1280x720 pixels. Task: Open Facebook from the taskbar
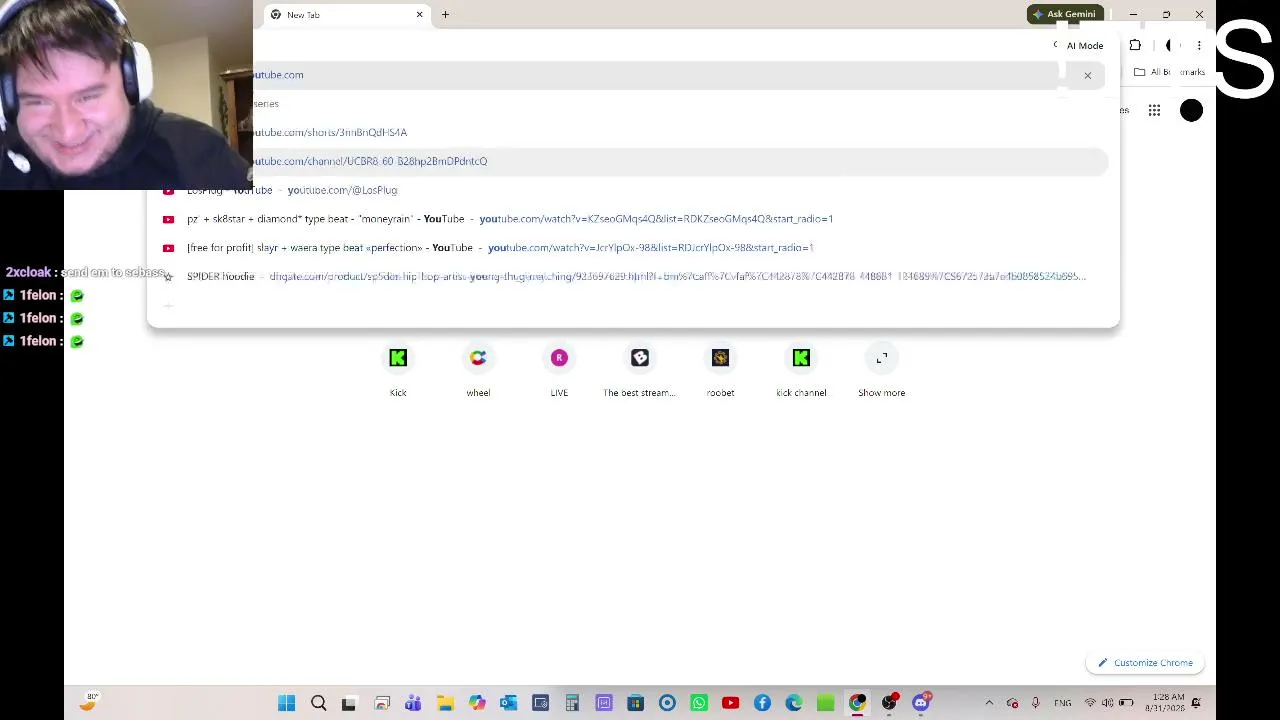pyautogui.click(x=762, y=703)
